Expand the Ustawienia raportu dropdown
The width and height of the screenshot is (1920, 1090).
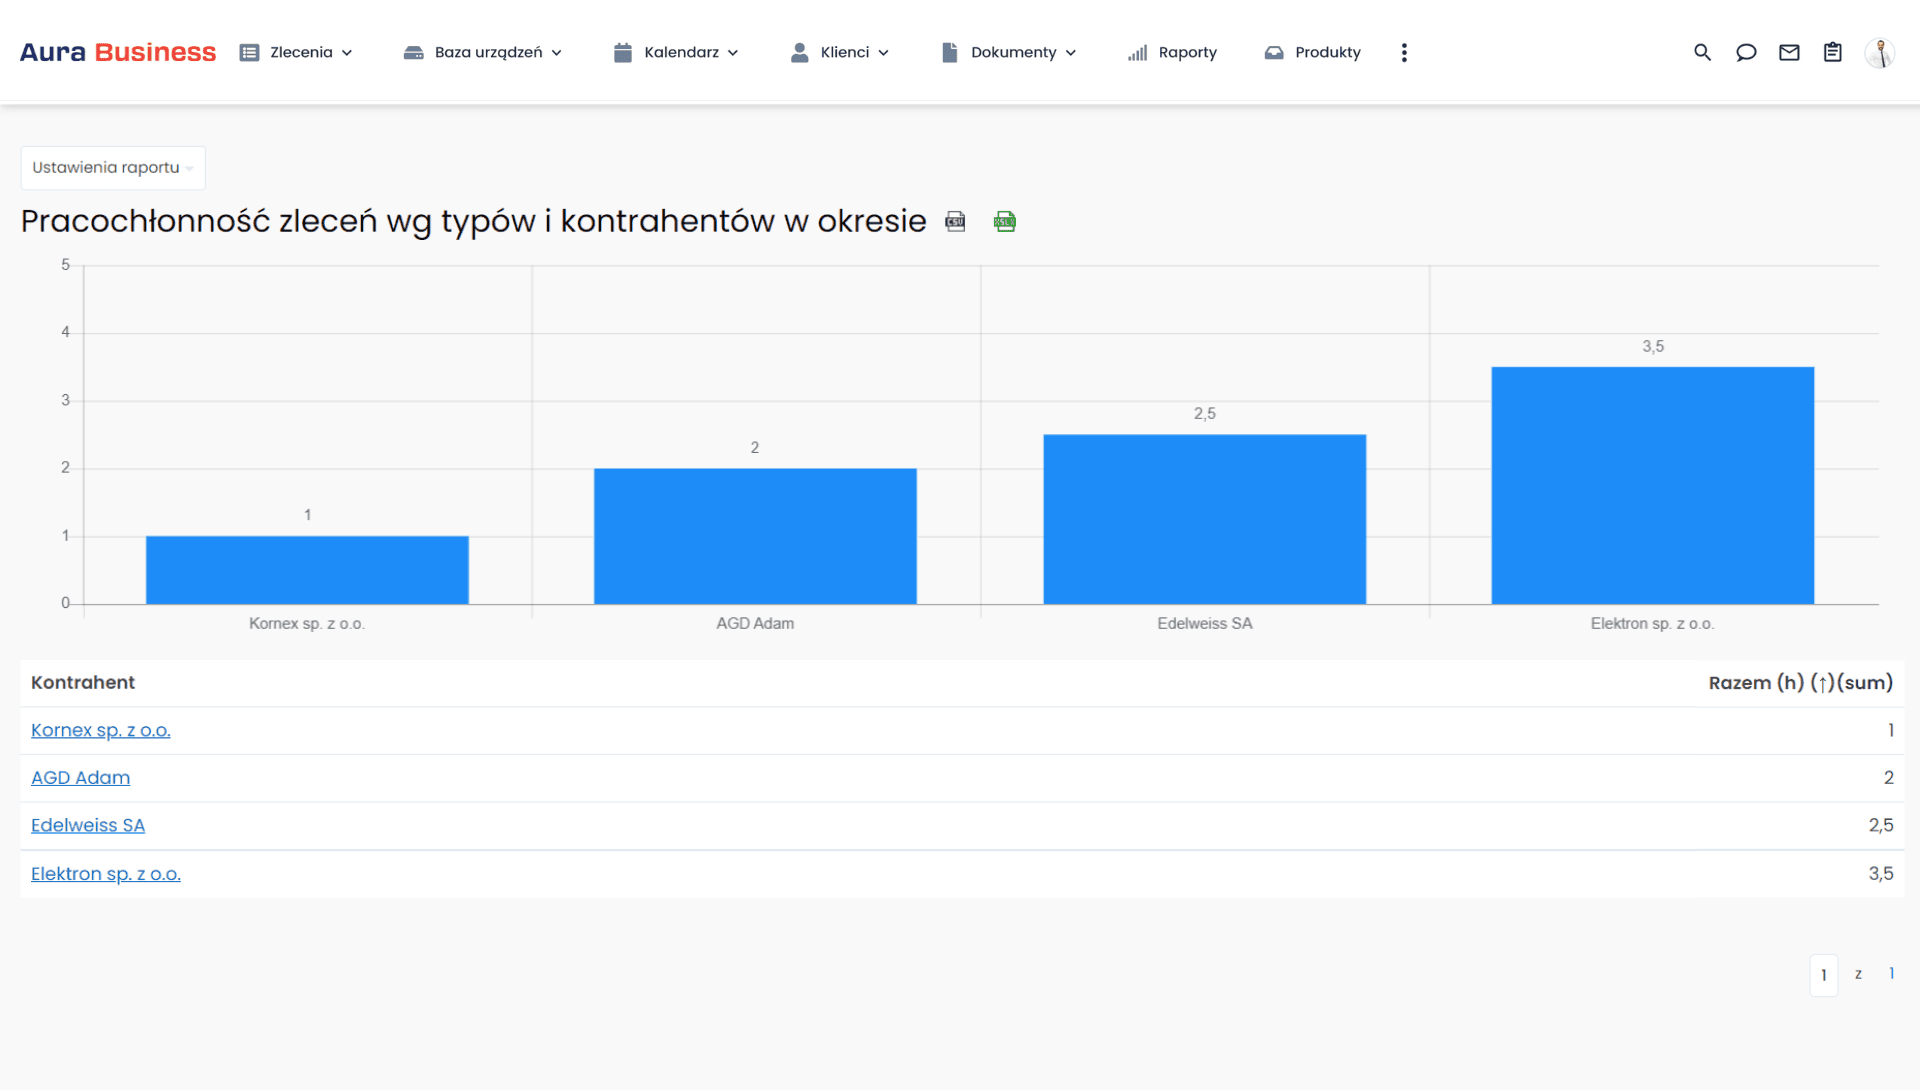113,168
